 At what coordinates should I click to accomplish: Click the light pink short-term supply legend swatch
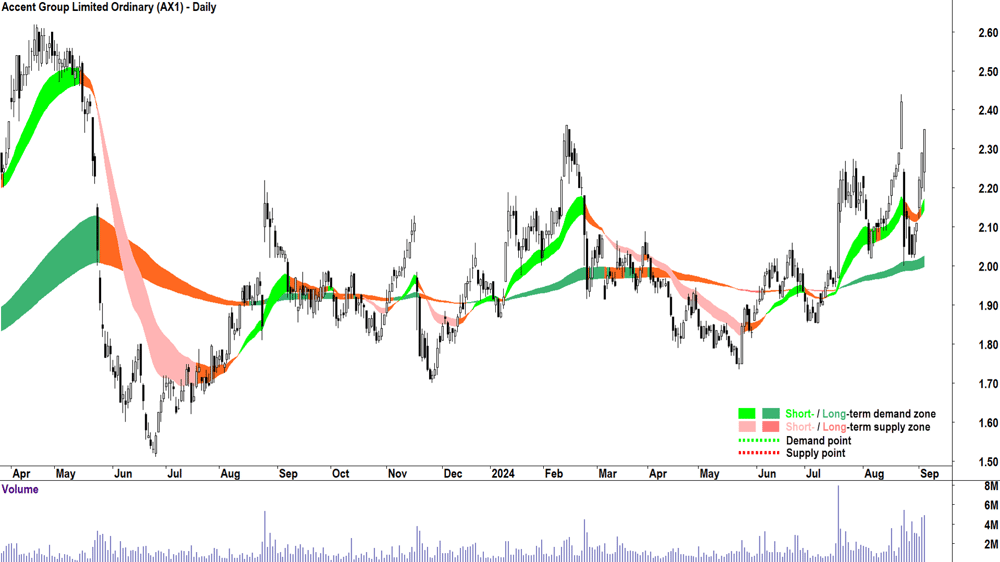pyautogui.click(x=747, y=427)
